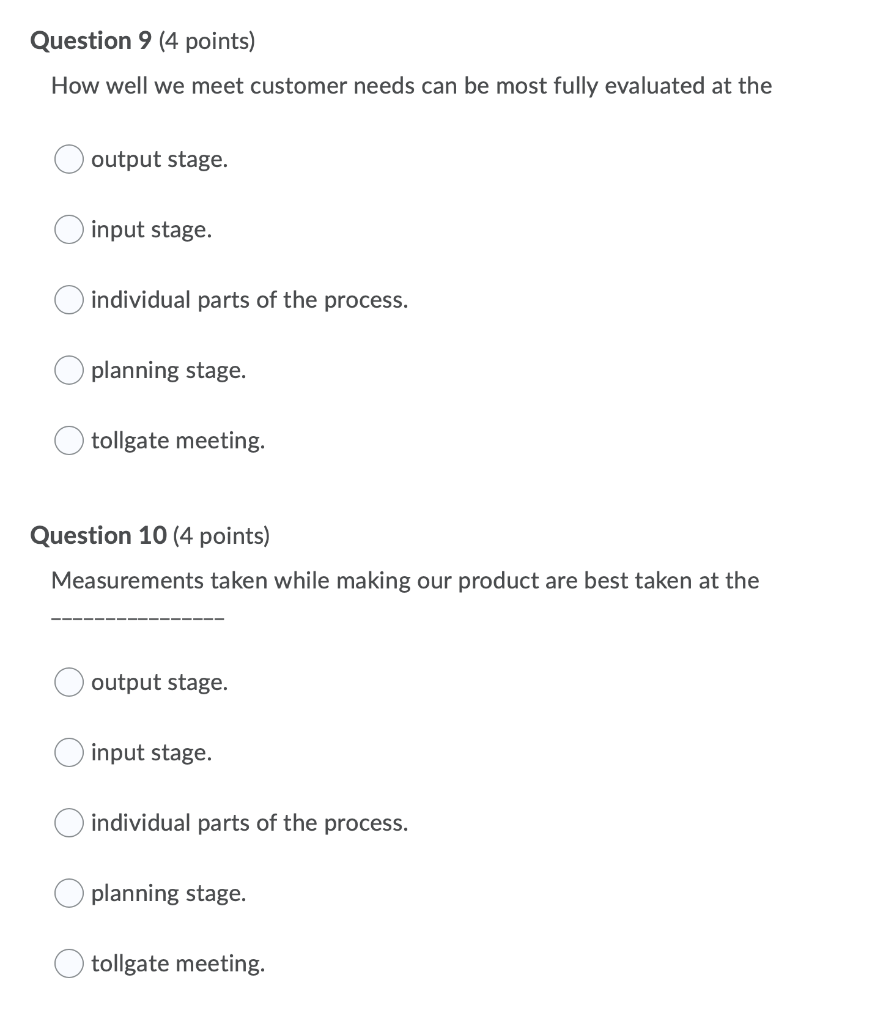Click the question text about measurements while making product
The height and width of the screenshot is (1024, 894).
405,580
